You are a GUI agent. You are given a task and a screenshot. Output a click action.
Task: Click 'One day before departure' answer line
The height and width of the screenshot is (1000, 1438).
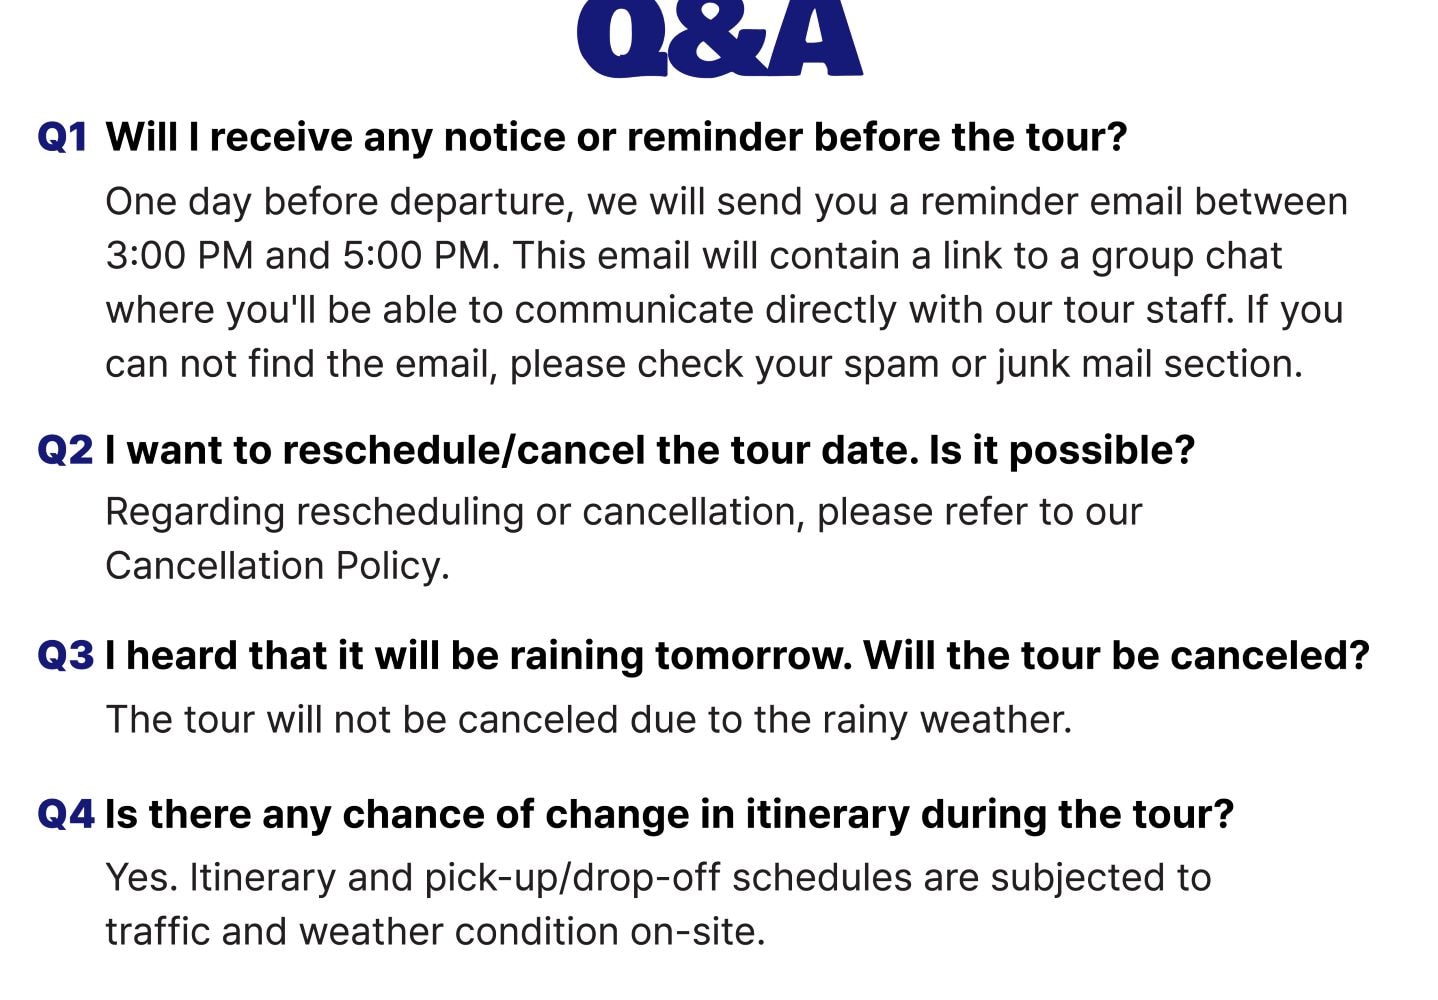[x=726, y=203]
